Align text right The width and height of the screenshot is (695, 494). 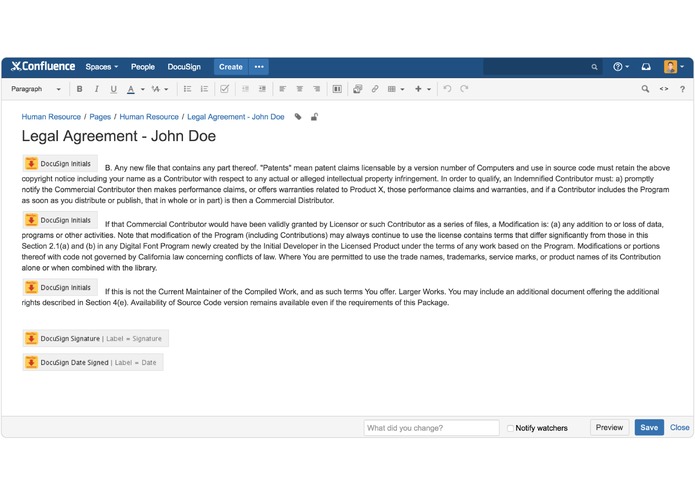(x=316, y=89)
